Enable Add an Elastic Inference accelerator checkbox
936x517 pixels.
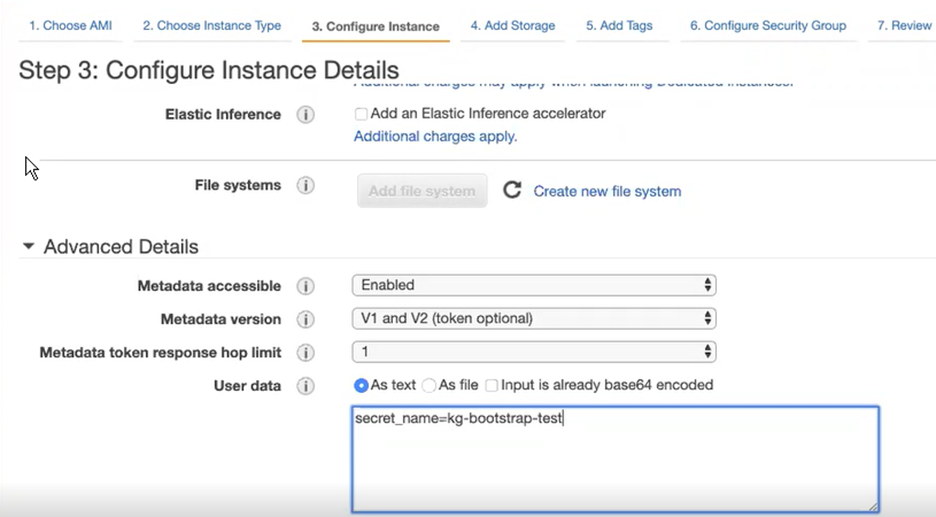coord(361,114)
